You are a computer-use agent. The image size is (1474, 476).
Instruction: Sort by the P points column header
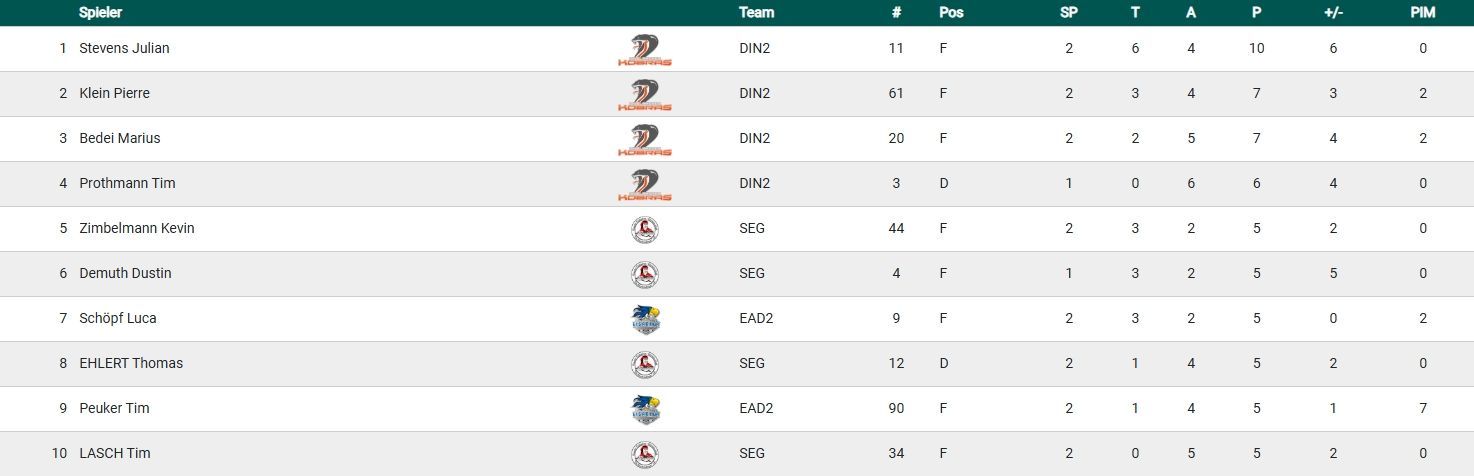(x=1257, y=13)
